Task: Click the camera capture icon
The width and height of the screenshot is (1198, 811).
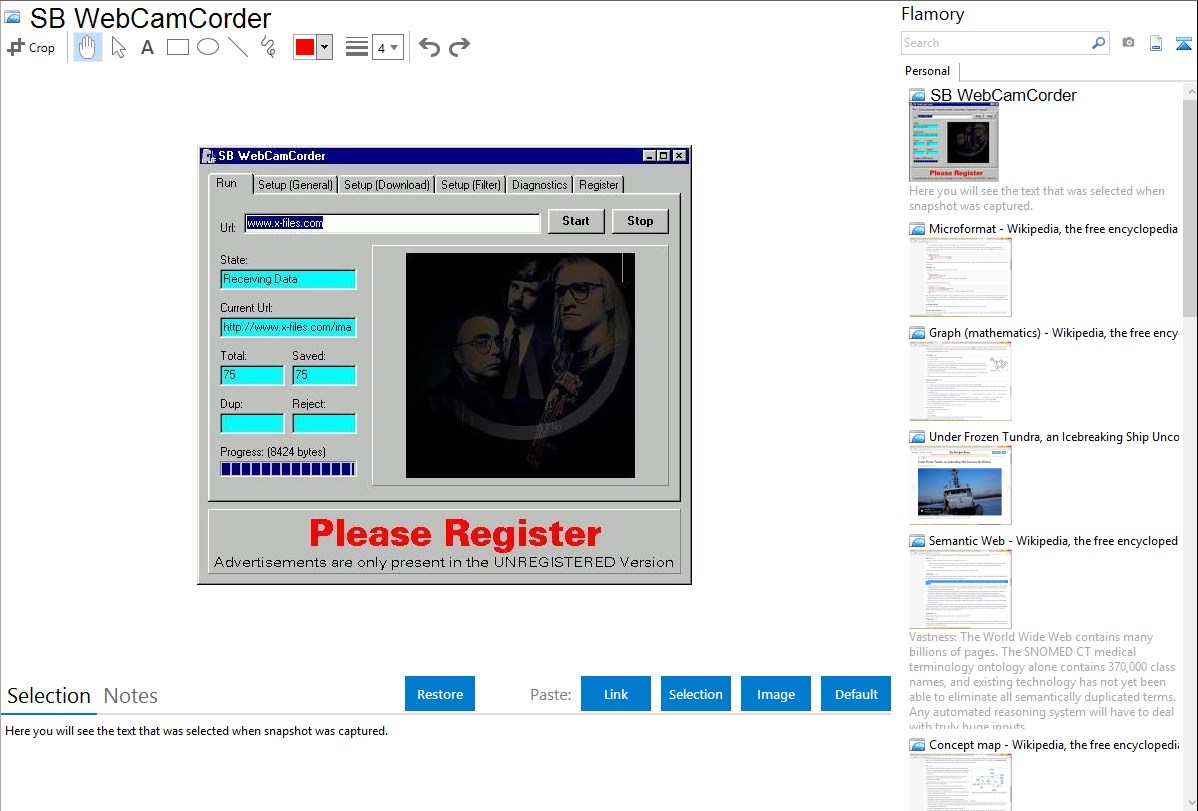Action: click(x=1128, y=43)
